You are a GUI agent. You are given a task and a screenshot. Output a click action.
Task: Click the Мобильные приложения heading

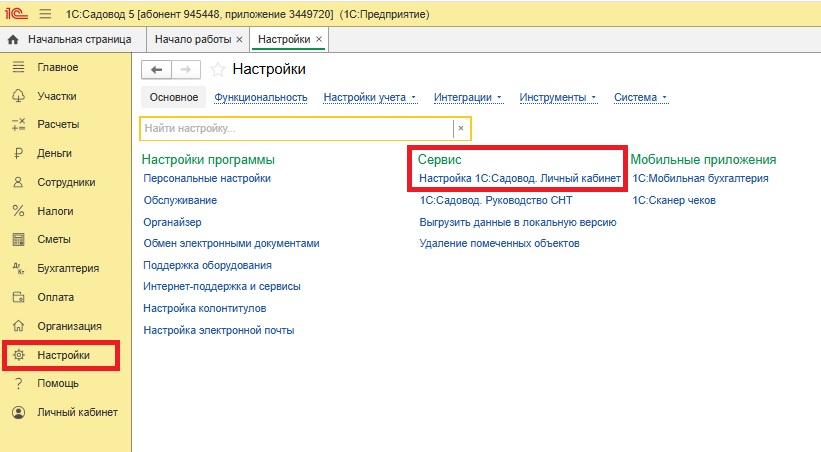click(x=703, y=160)
